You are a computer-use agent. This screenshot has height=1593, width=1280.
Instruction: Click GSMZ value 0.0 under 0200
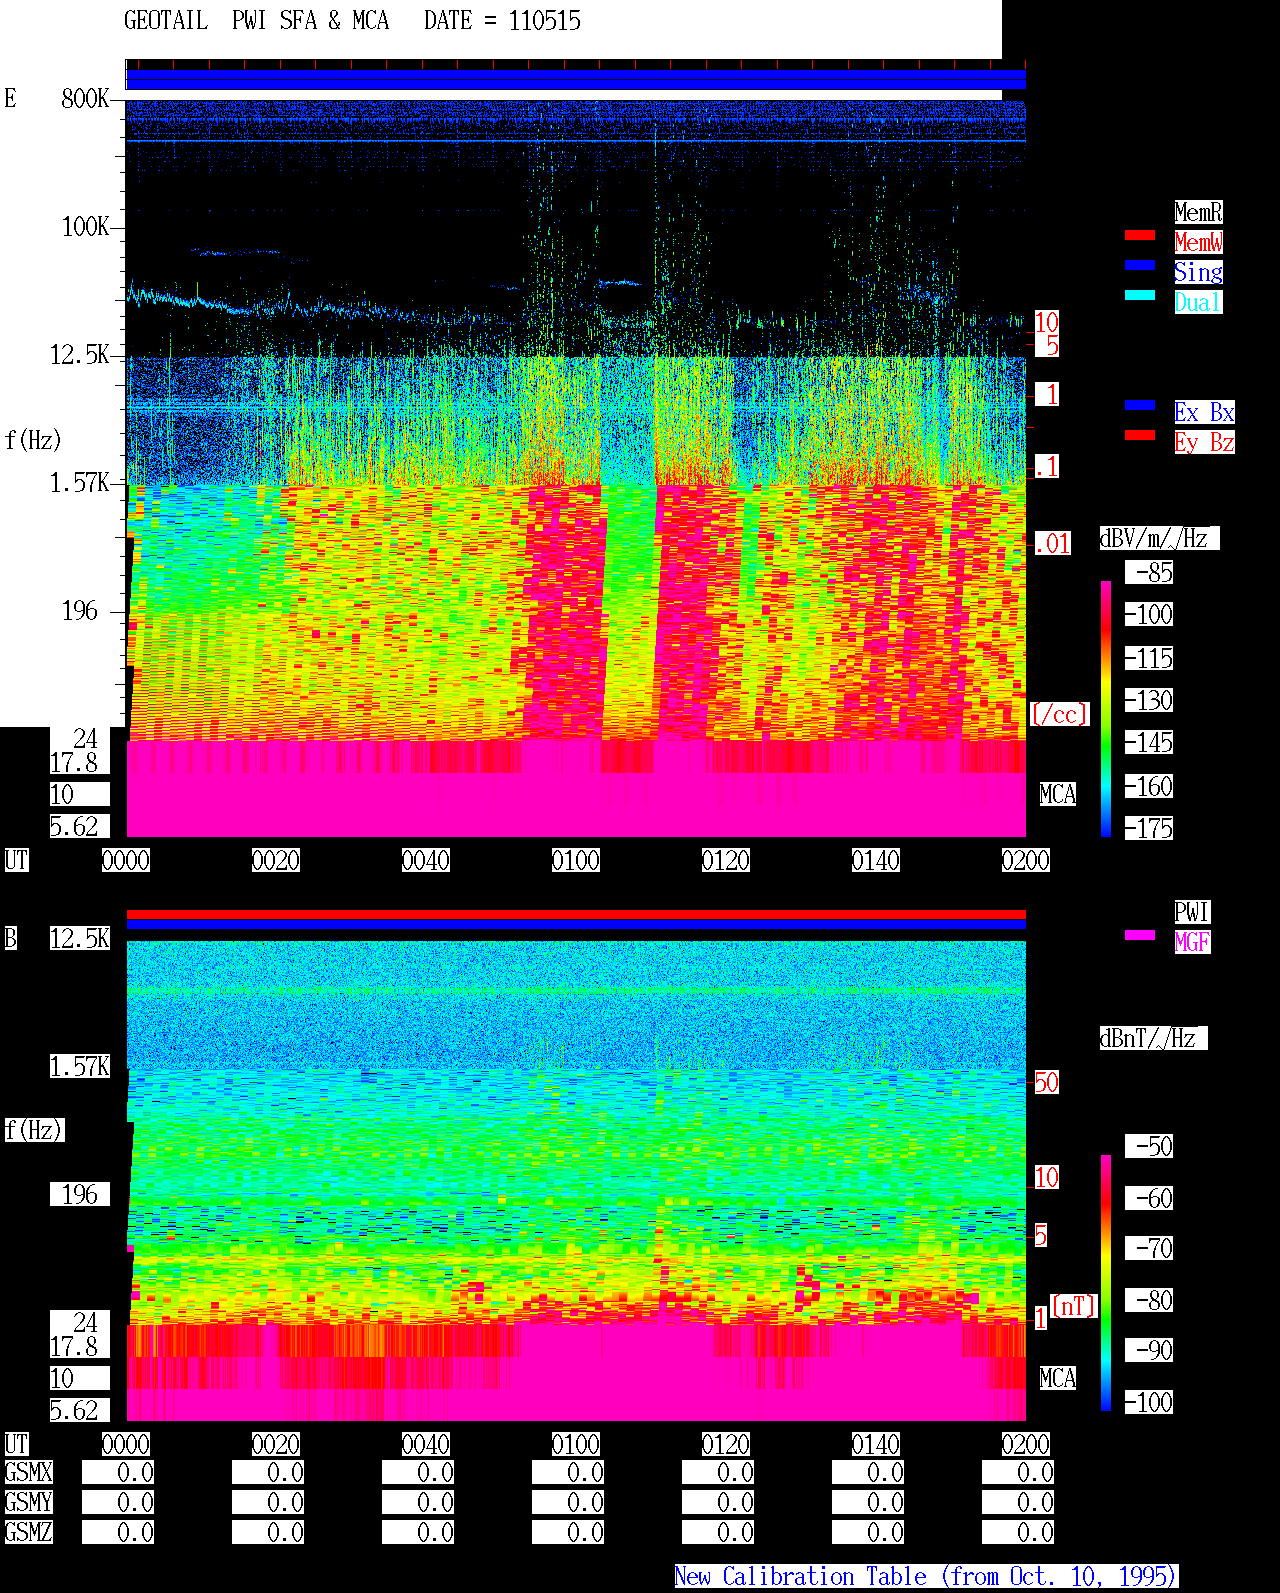pyautogui.click(x=1018, y=1532)
